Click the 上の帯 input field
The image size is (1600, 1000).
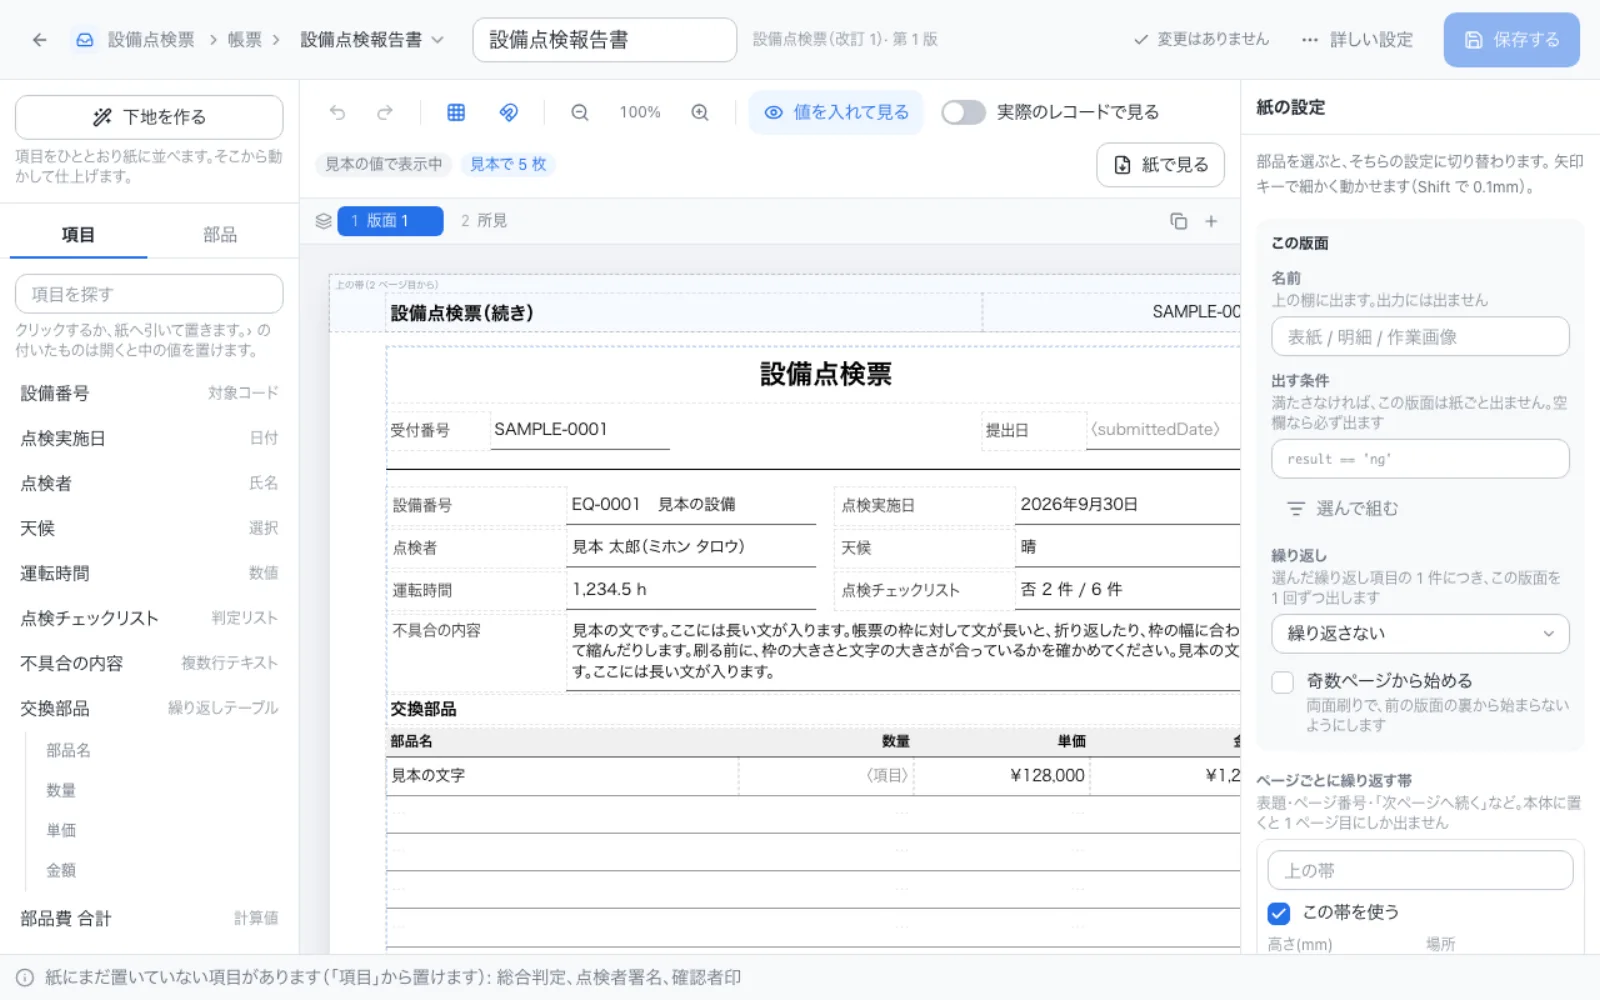[x=1420, y=870]
